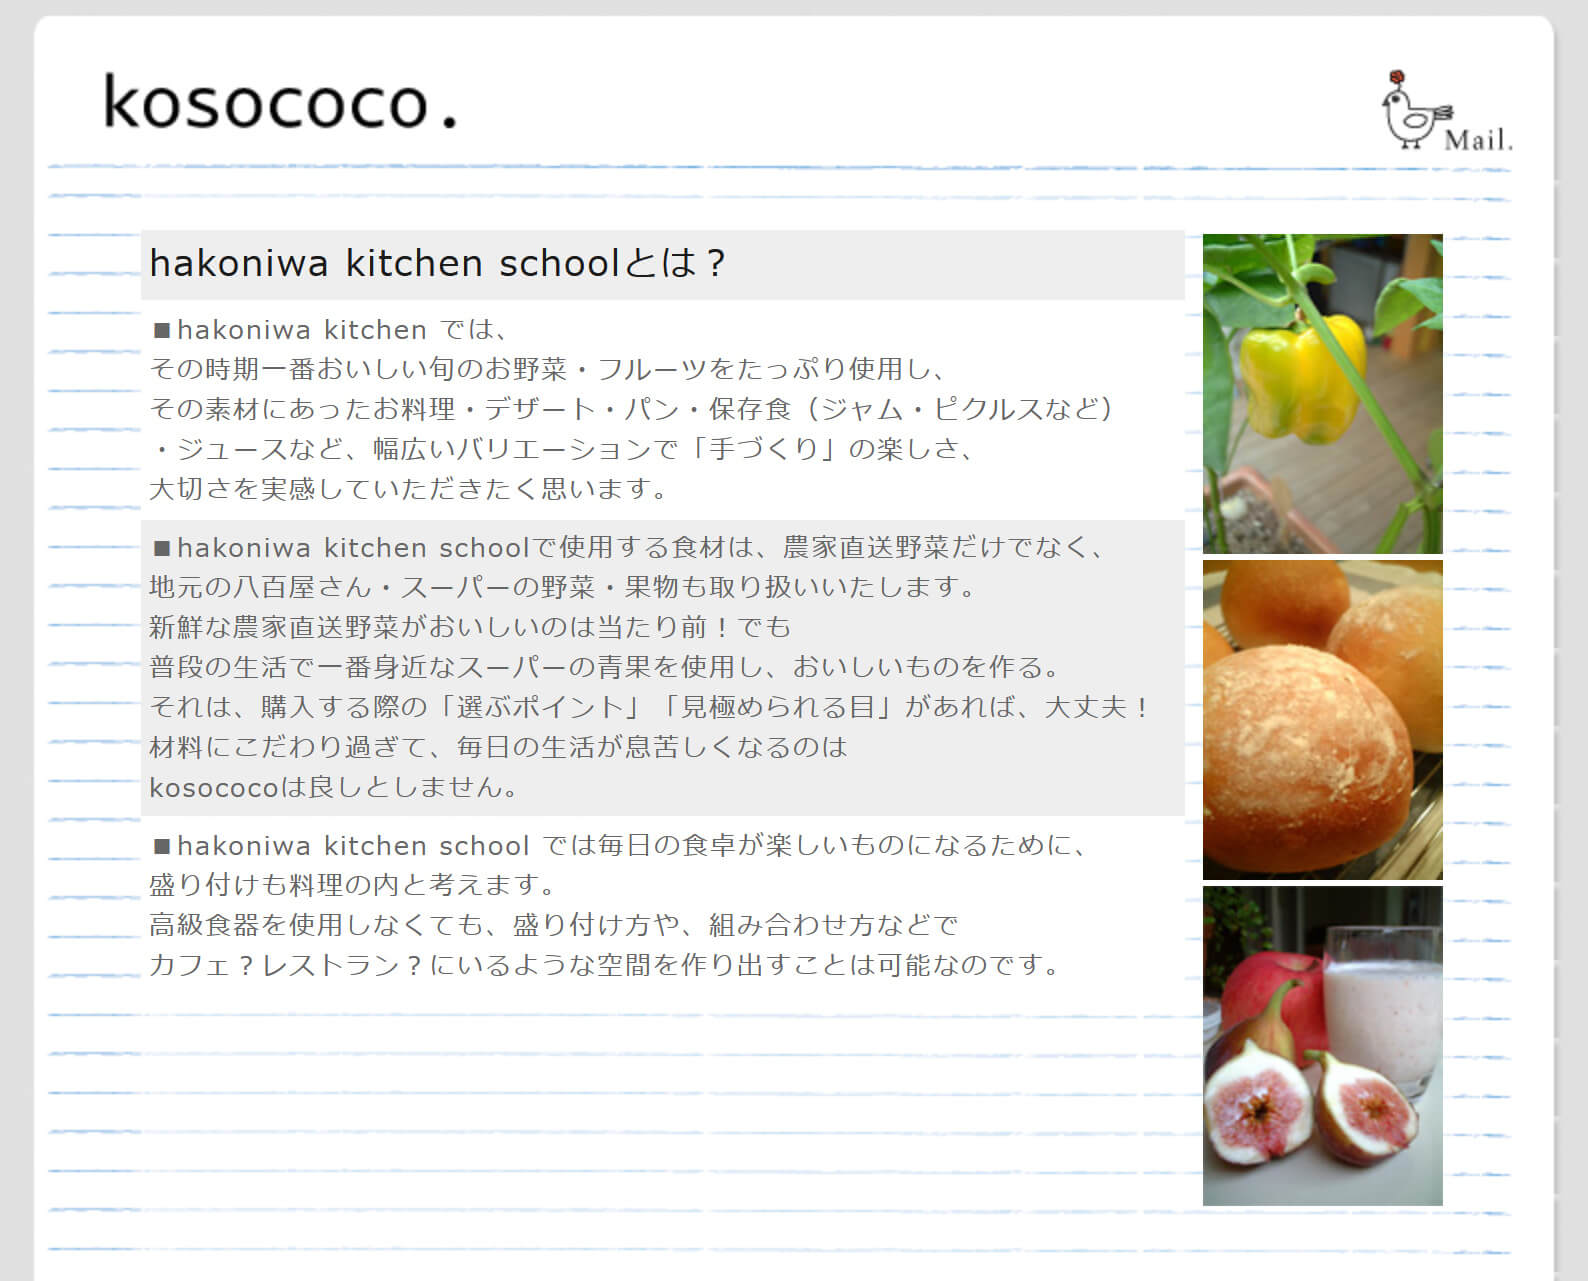Click the line starting "・ジュースなど、幅広いバリエーション"
The image size is (1588, 1281).
click(x=562, y=449)
